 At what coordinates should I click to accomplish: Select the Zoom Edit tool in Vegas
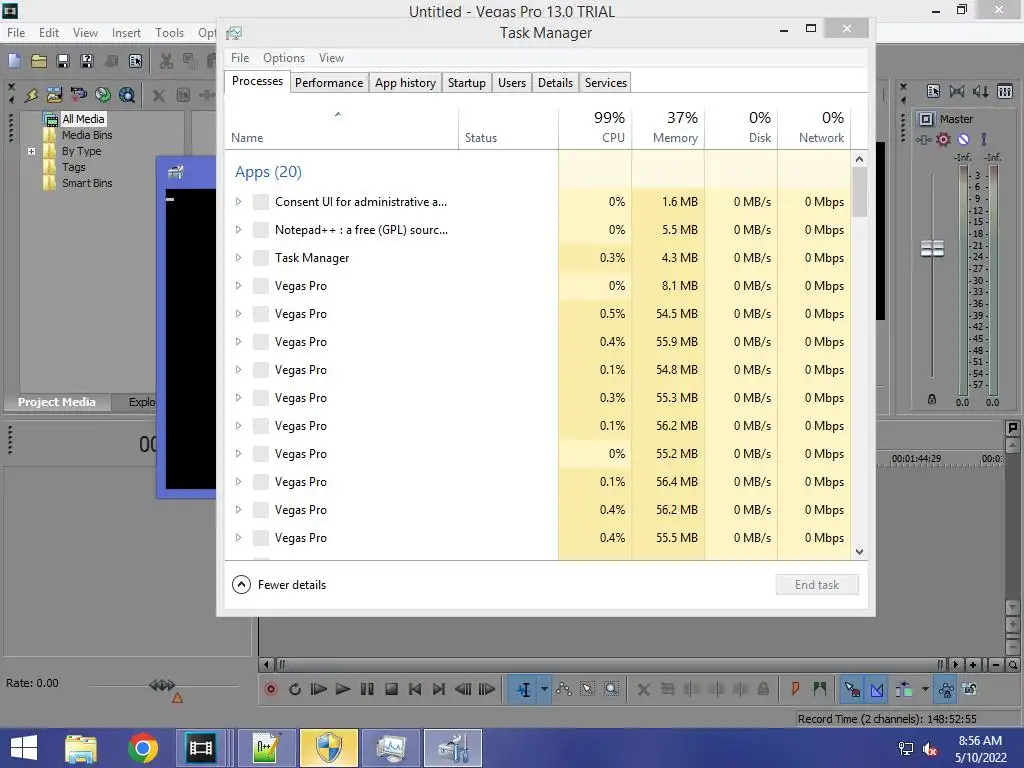click(x=611, y=689)
